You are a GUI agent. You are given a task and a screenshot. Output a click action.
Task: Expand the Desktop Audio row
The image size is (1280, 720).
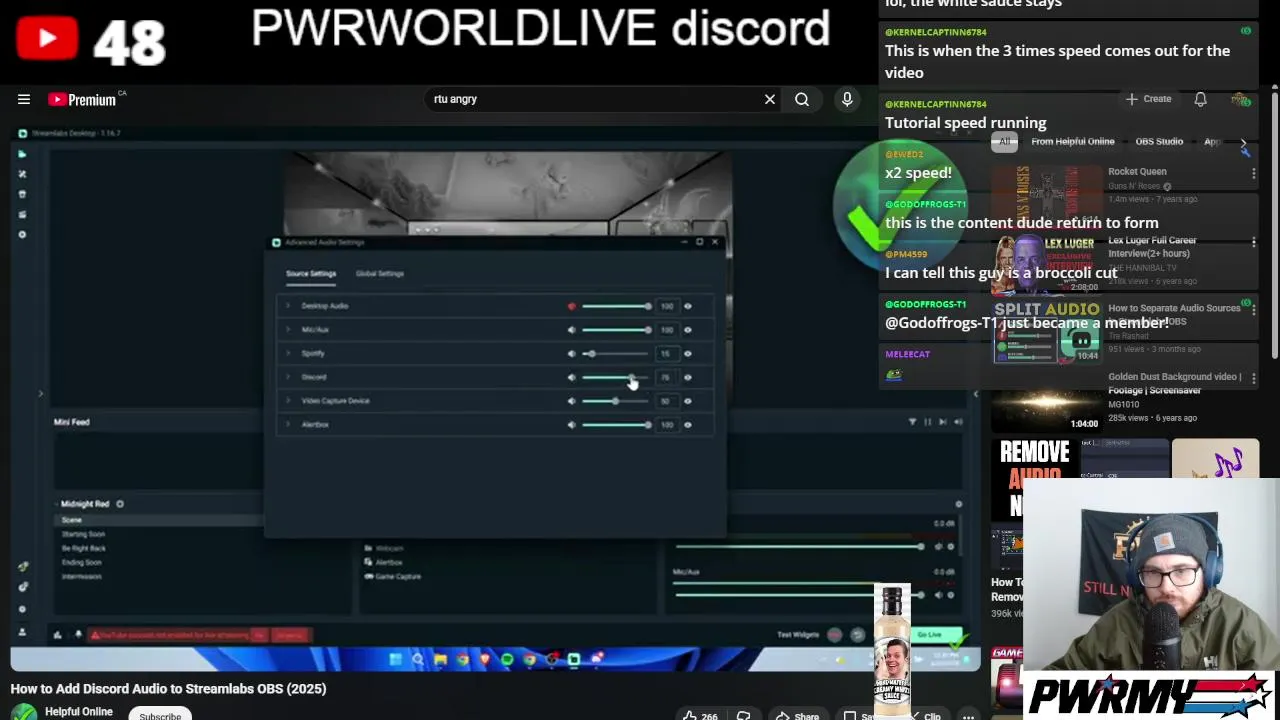click(x=288, y=306)
